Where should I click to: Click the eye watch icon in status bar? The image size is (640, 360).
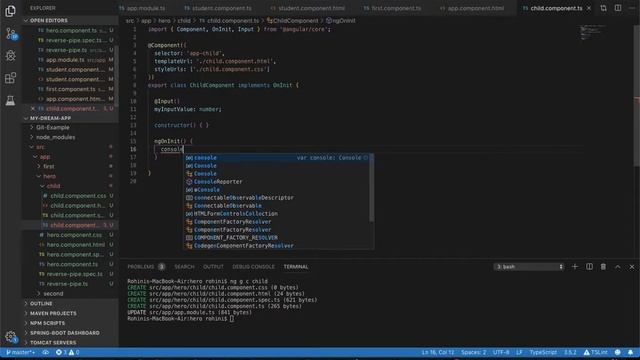[x=45, y=352]
